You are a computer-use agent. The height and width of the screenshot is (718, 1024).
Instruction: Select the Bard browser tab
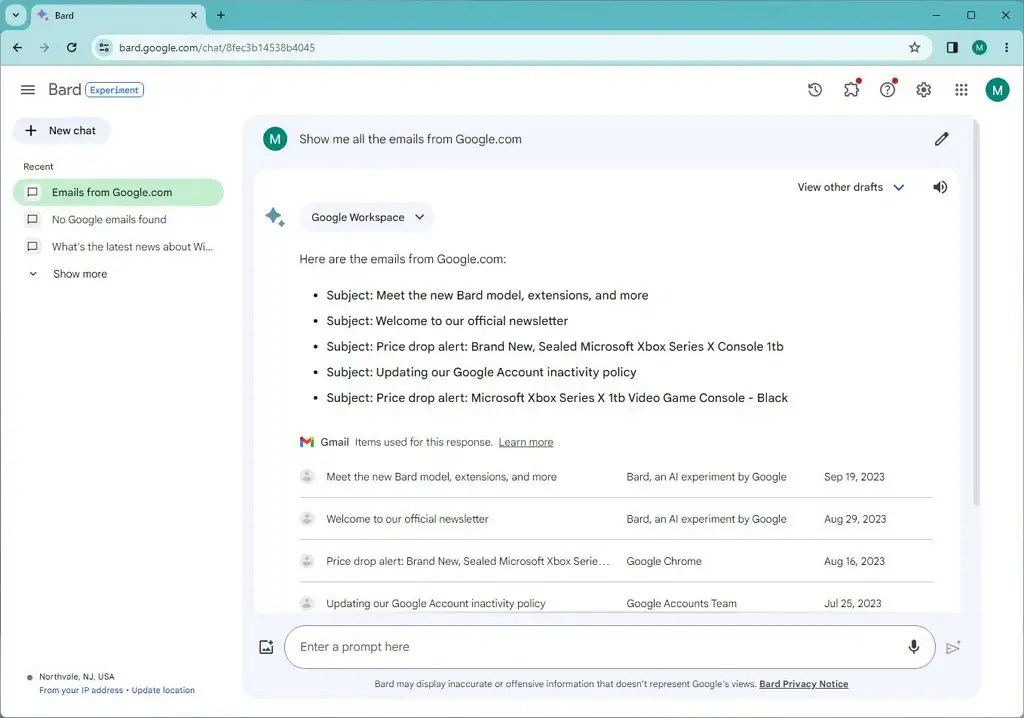coord(110,15)
